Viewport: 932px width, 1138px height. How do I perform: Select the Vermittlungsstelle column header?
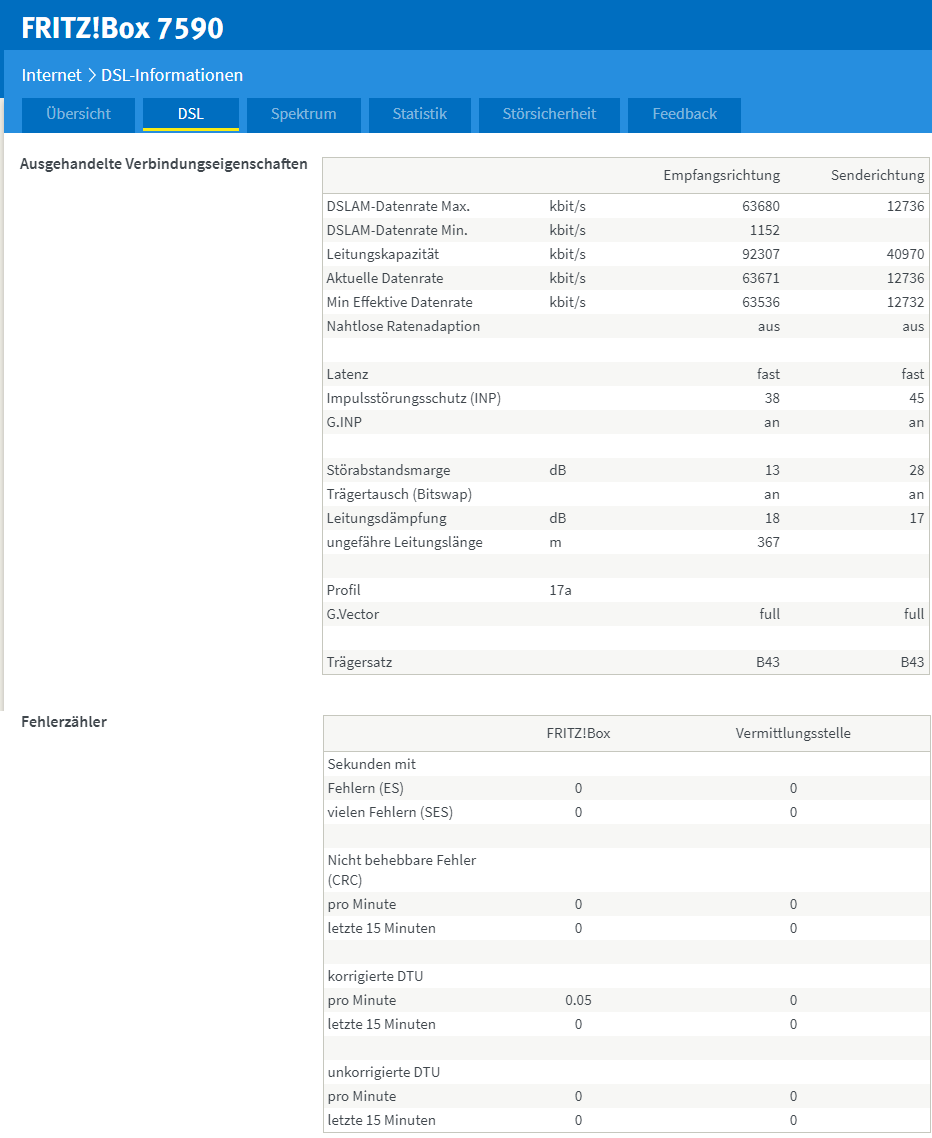(x=793, y=733)
